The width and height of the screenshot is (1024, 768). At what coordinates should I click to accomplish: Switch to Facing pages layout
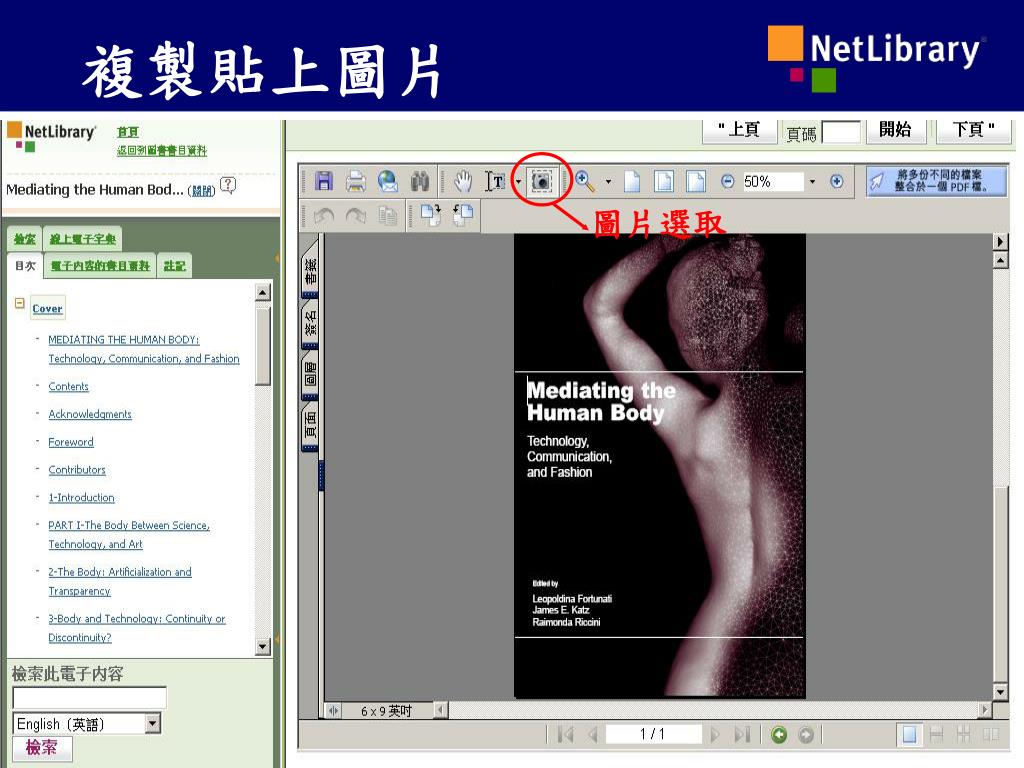[x=991, y=735]
